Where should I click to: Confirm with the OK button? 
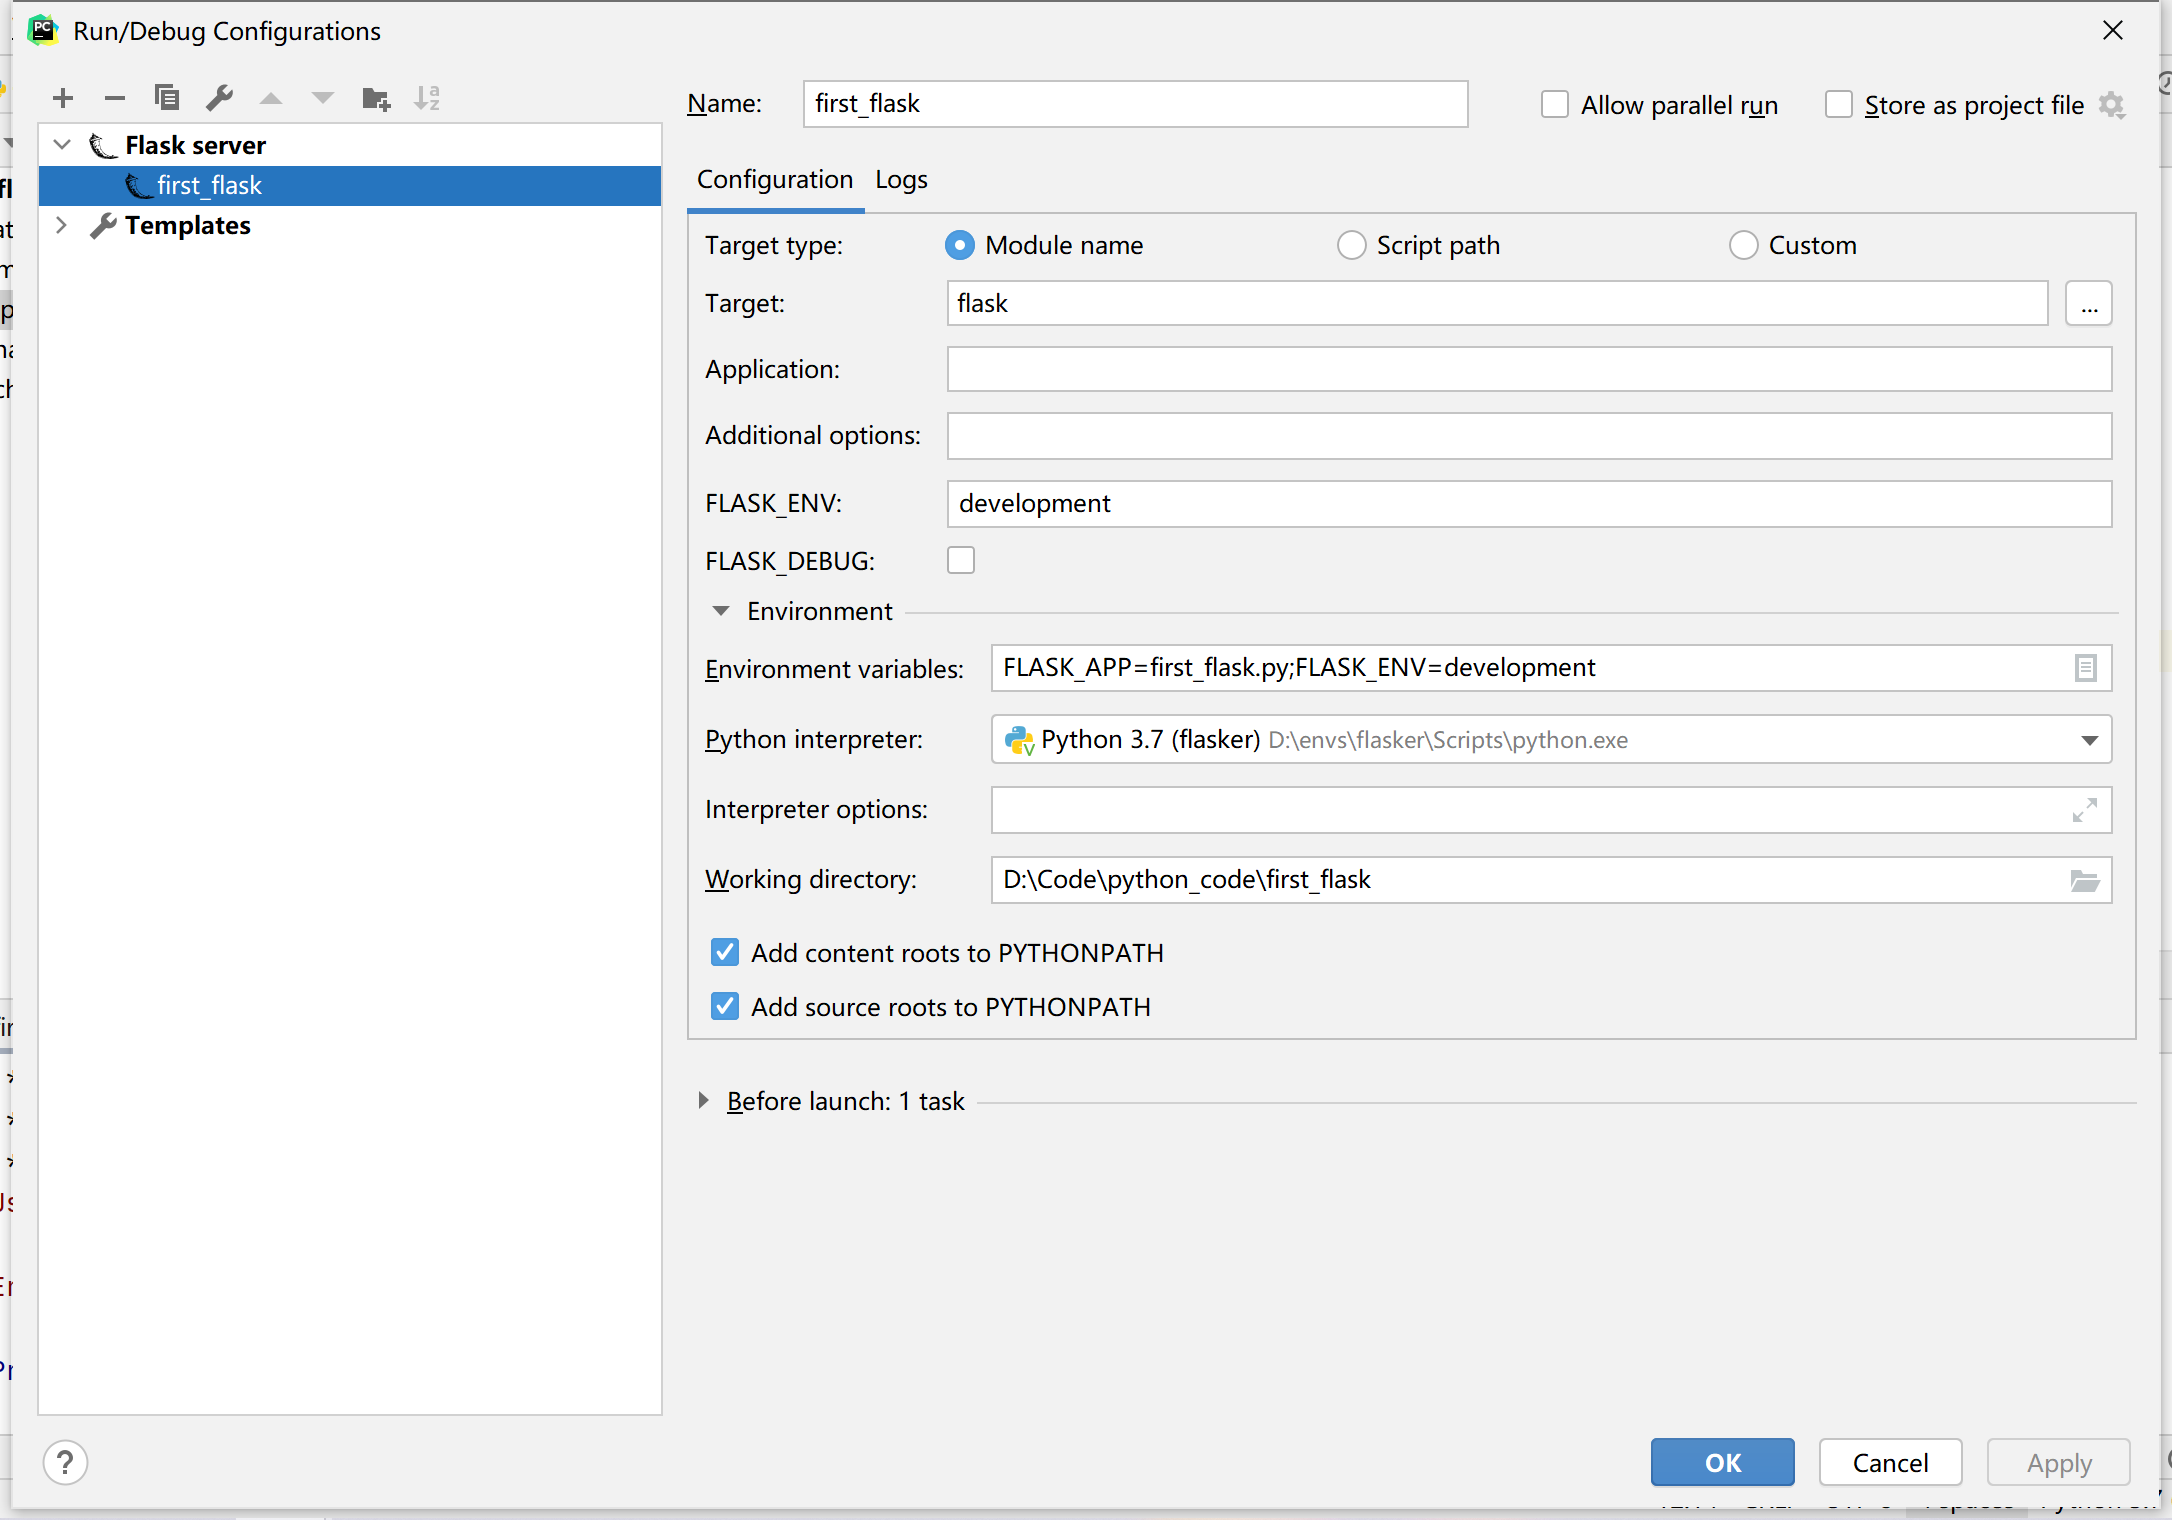tap(1722, 1463)
